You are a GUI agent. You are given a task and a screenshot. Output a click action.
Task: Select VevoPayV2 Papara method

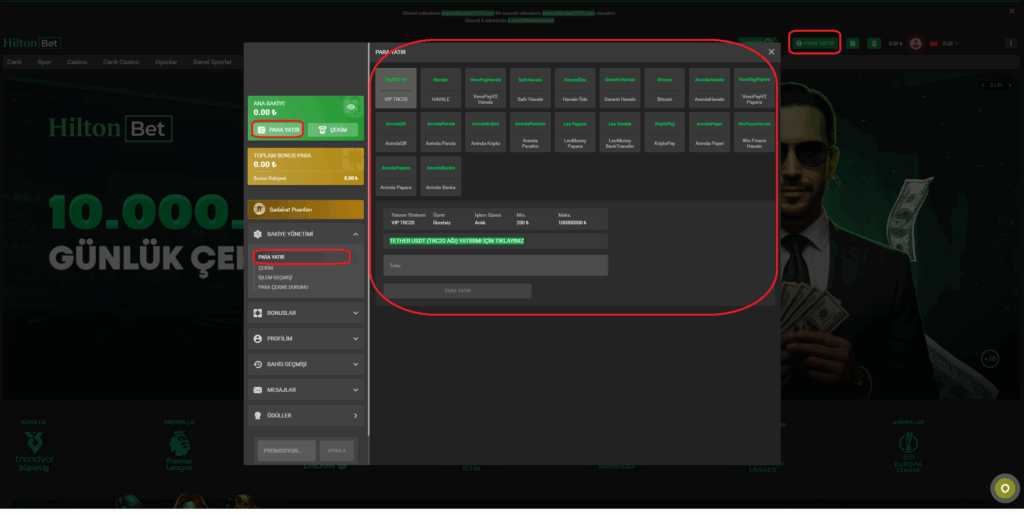point(754,88)
